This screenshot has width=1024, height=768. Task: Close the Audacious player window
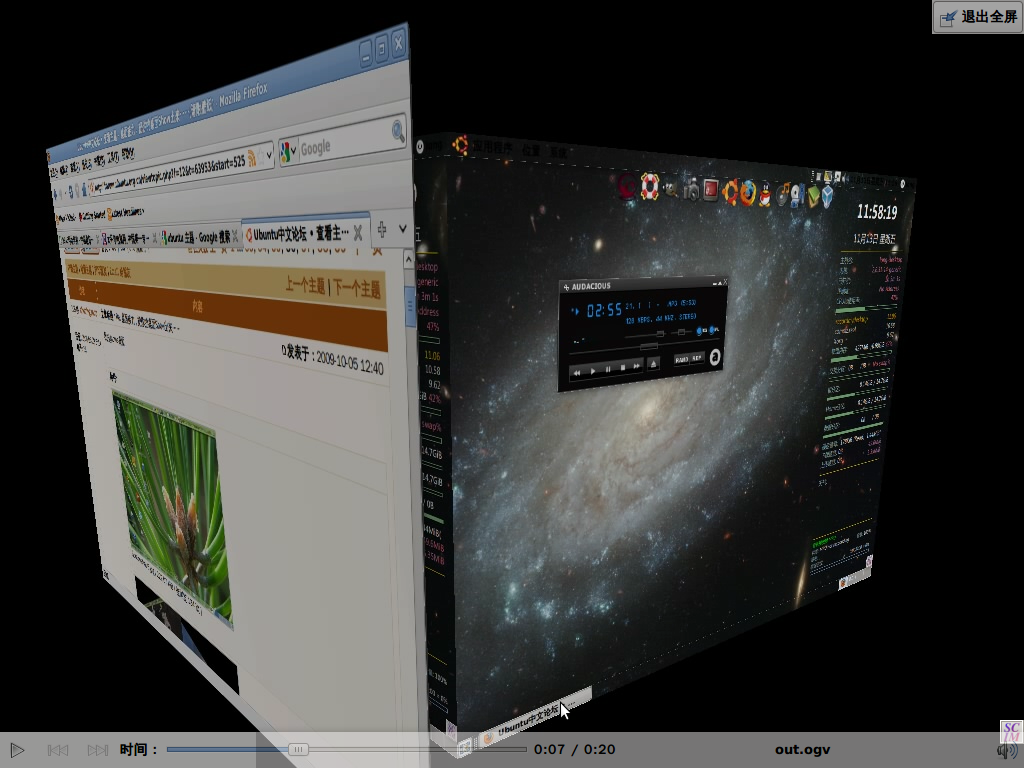725,282
